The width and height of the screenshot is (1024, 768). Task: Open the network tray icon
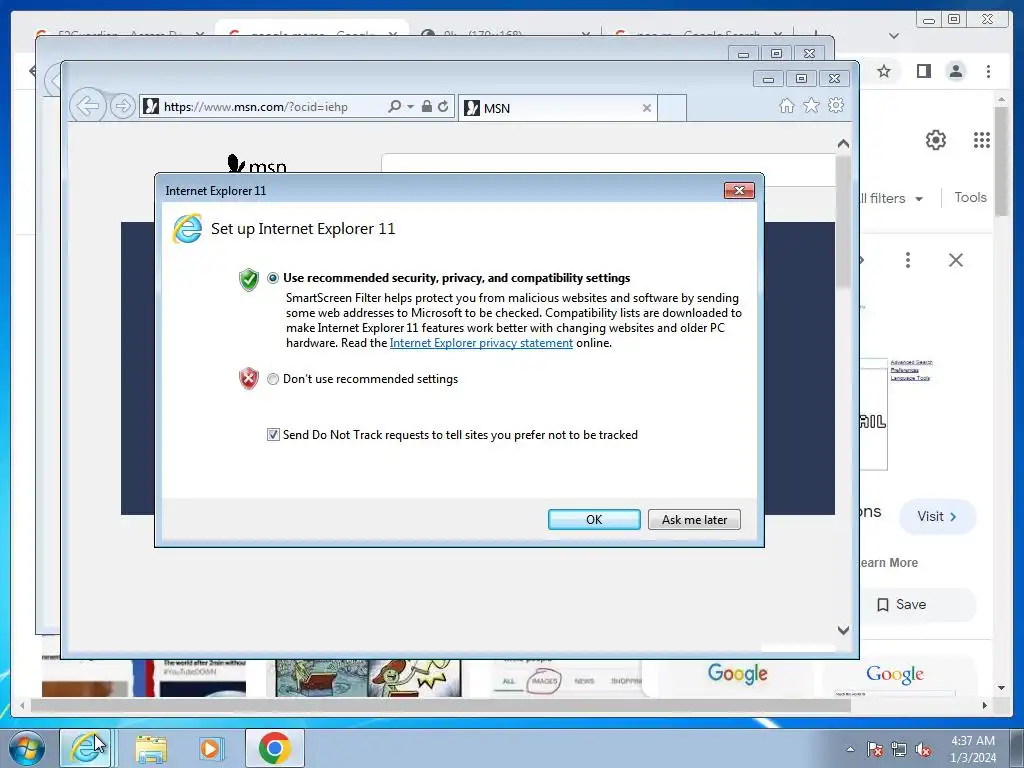pos(899,749)
